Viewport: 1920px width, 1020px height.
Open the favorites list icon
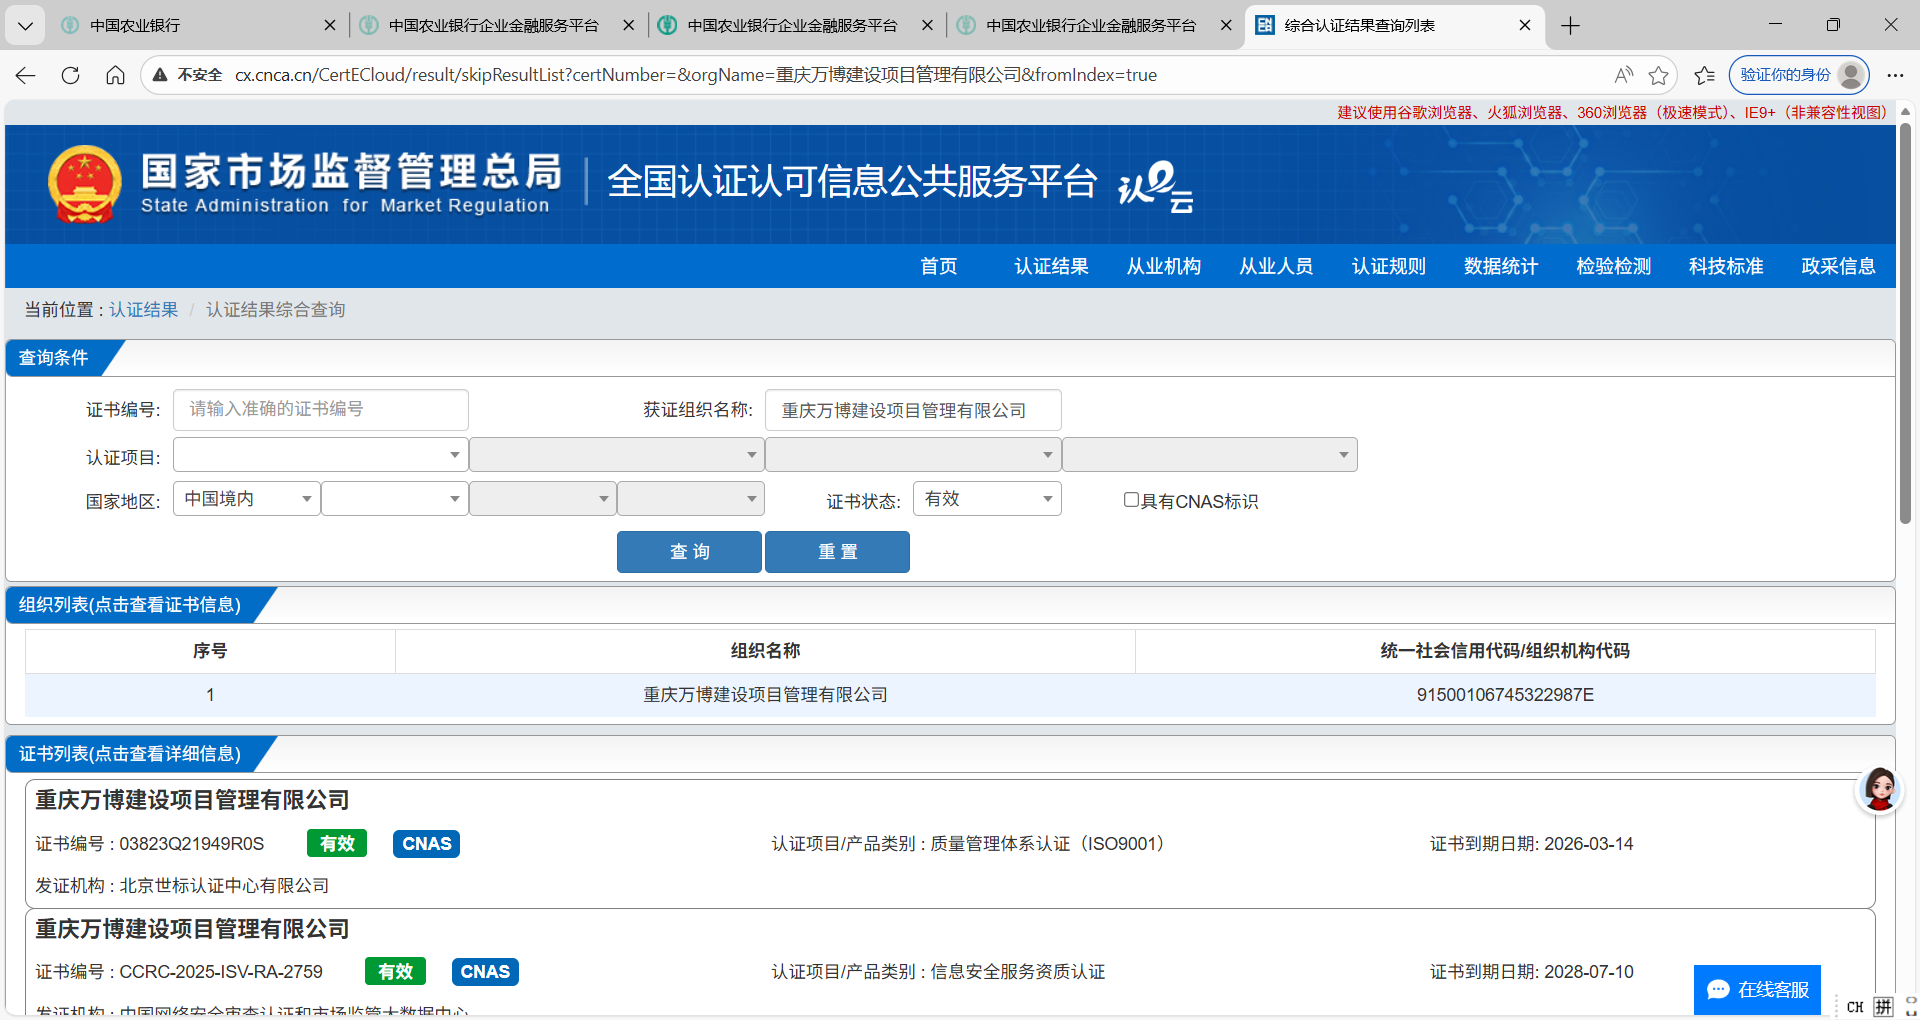[1705, 75]
